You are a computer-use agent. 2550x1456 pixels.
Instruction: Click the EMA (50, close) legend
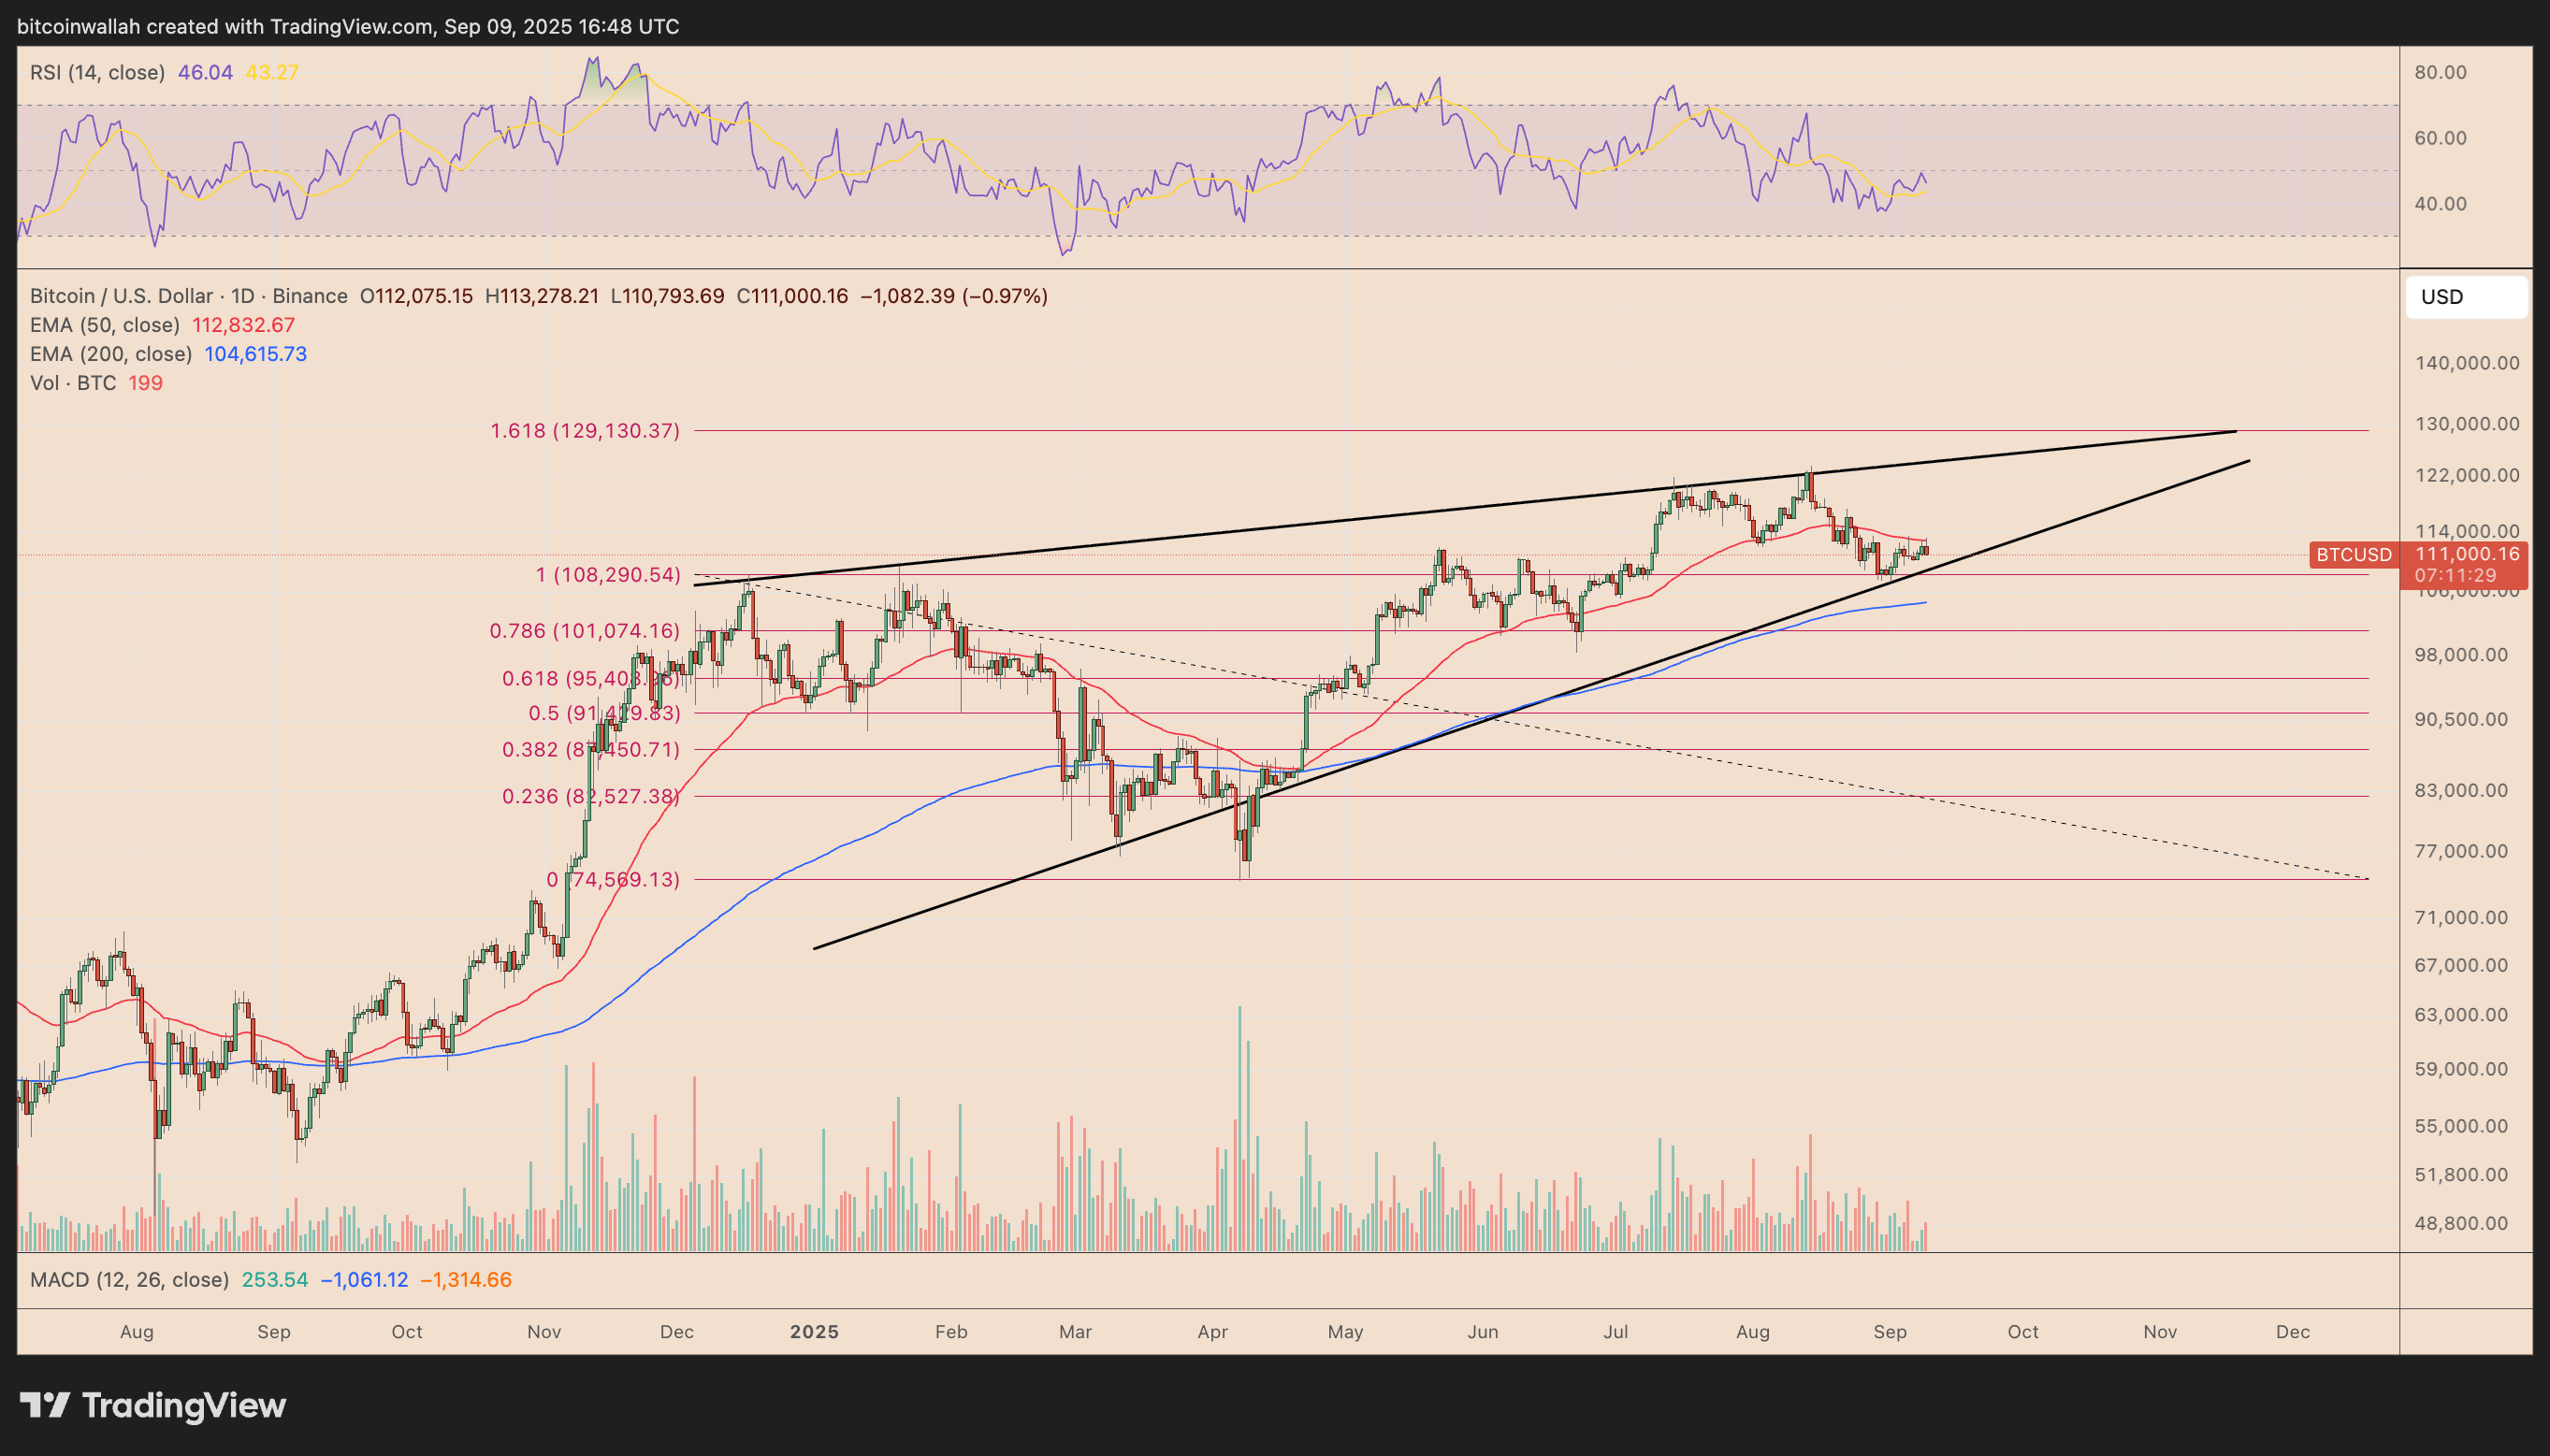(x=104, y=325)
